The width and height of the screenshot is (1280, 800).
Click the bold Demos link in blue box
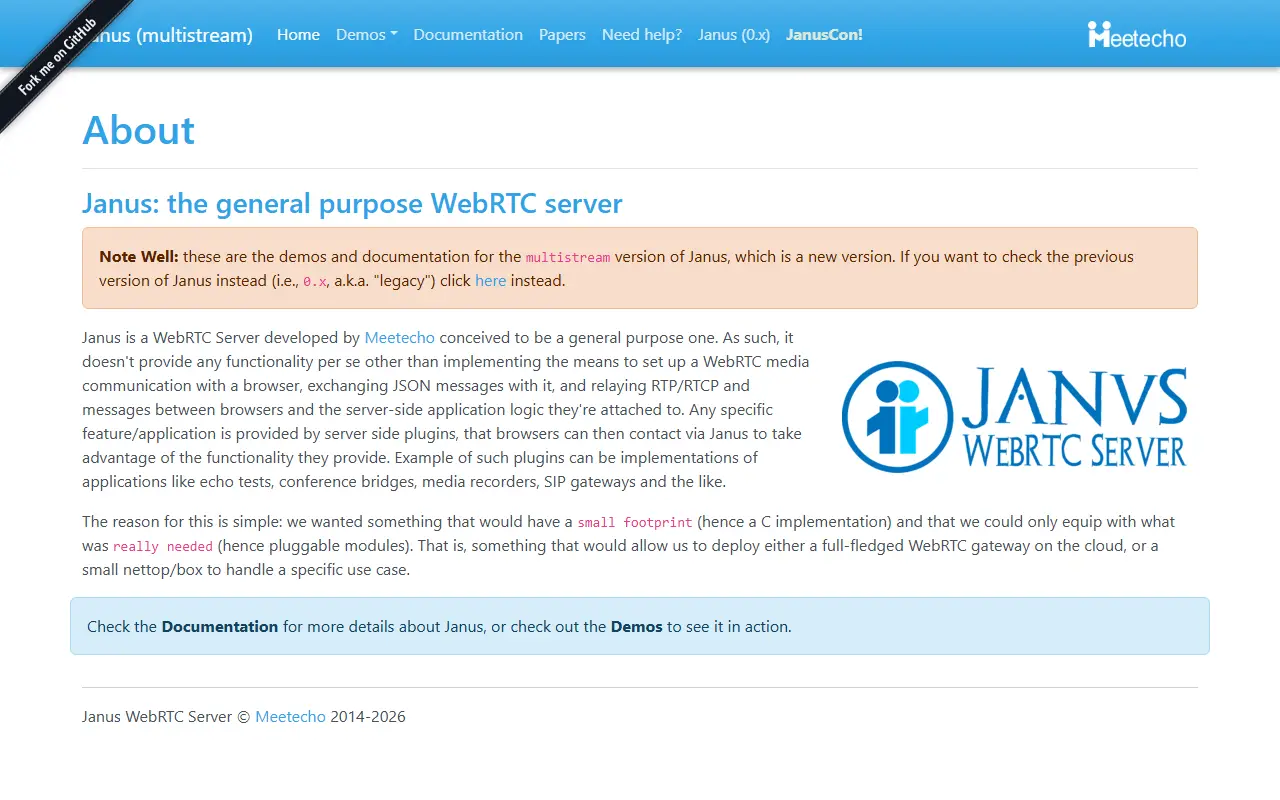point(637,627)
